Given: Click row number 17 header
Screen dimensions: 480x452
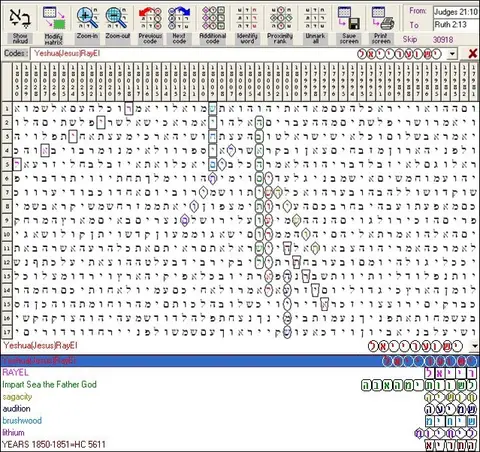Looking at the screenshot, I should tap(7, 332).
